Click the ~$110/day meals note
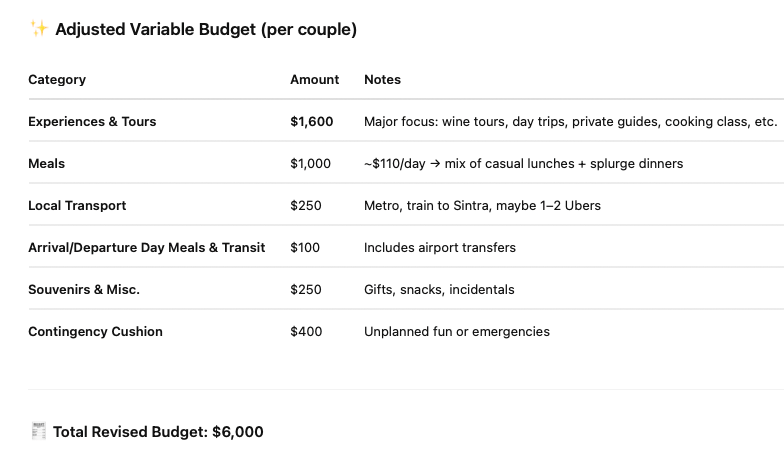 523,164
